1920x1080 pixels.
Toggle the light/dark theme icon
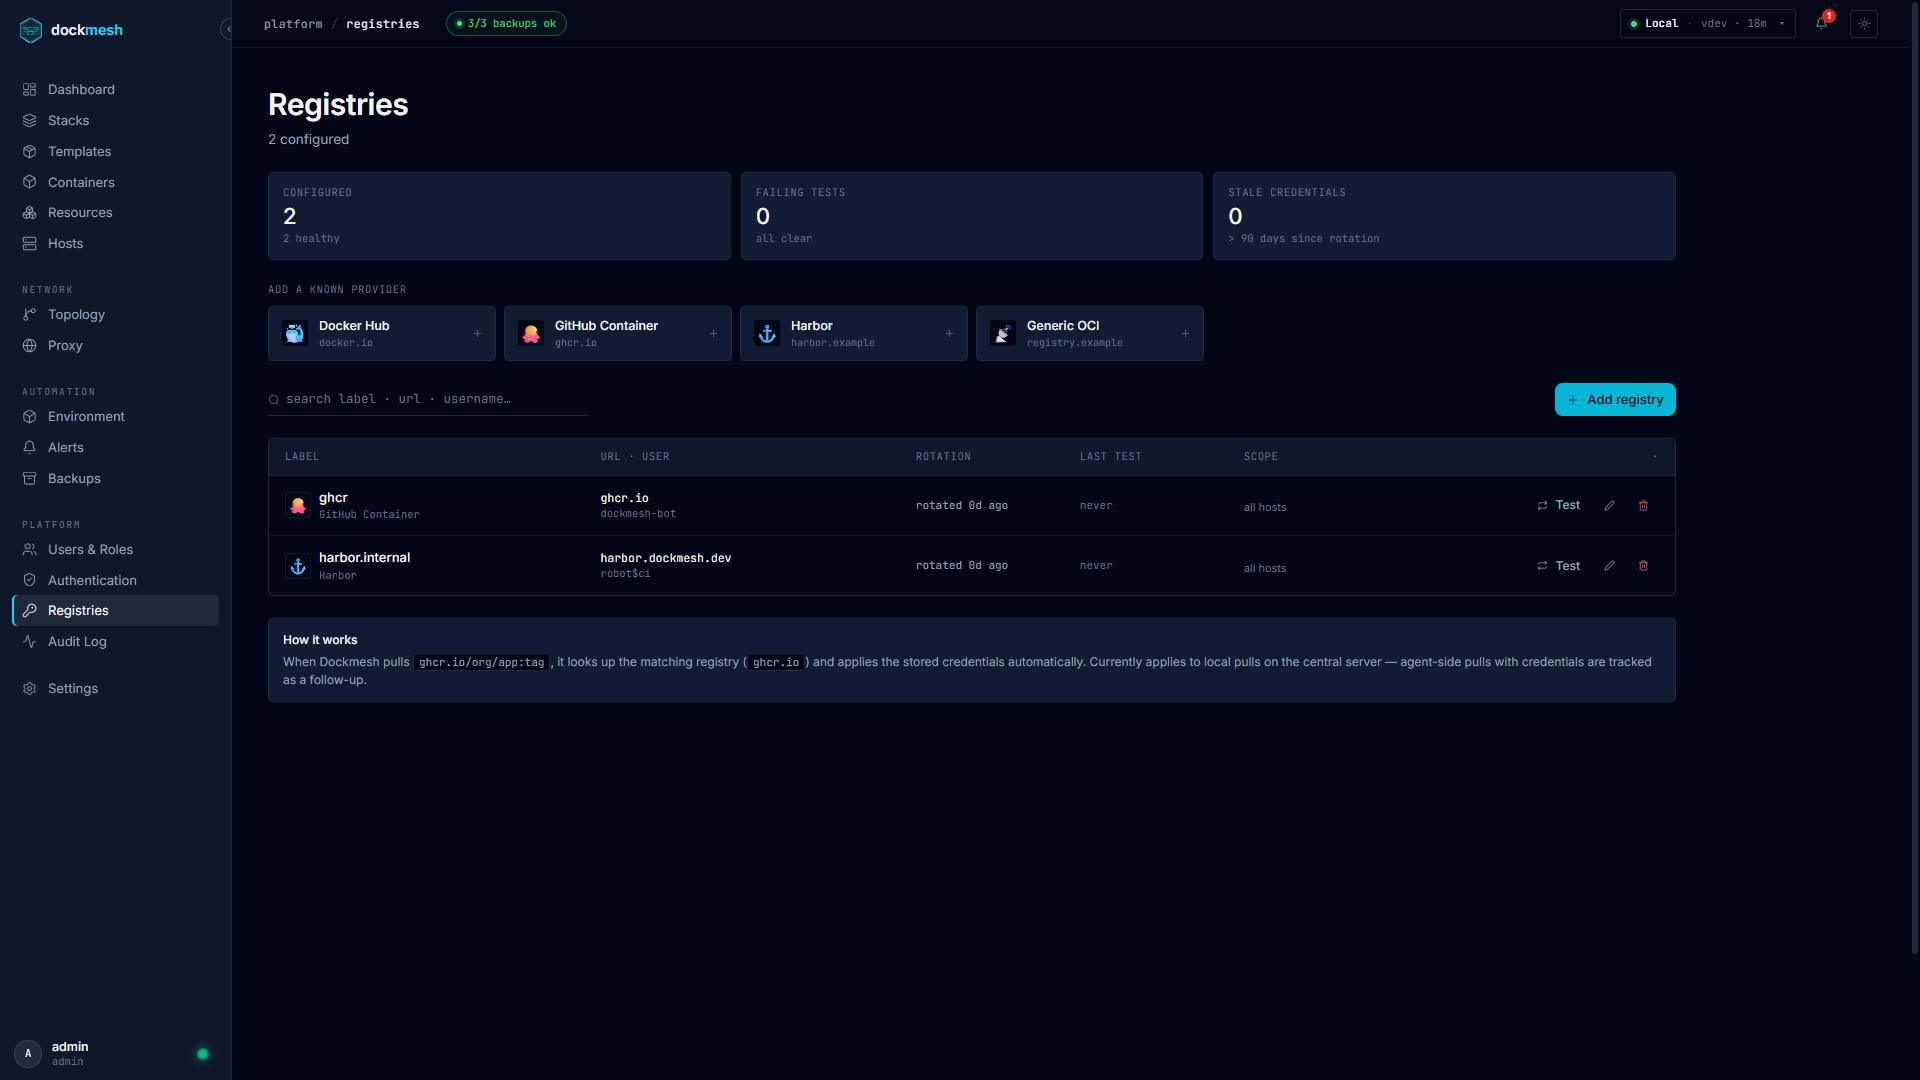(1864, 24)
